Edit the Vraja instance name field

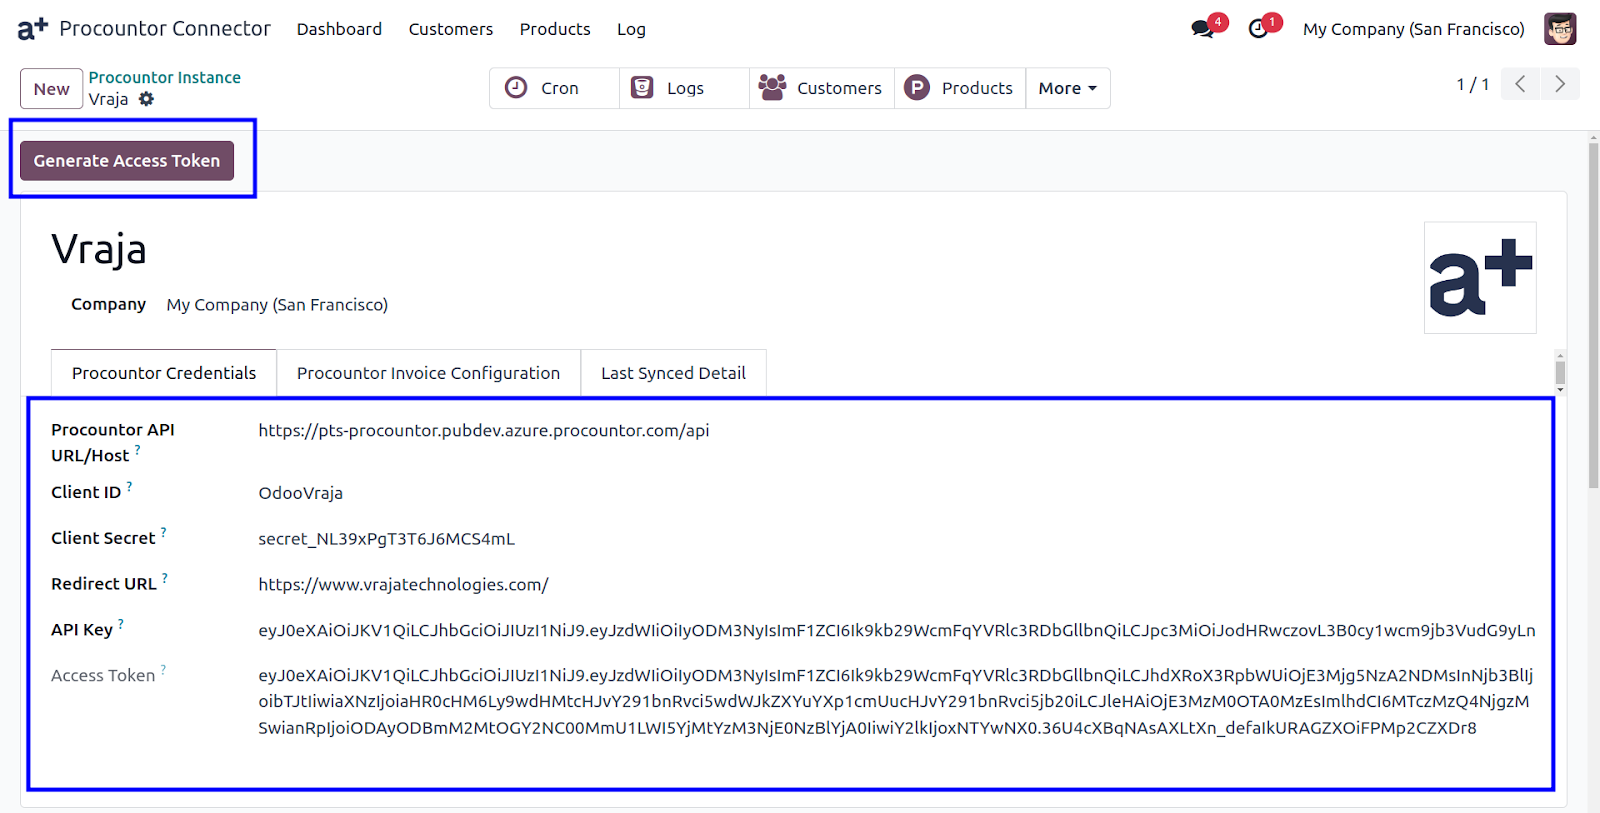pyautogui.click(x=99, y=249)
